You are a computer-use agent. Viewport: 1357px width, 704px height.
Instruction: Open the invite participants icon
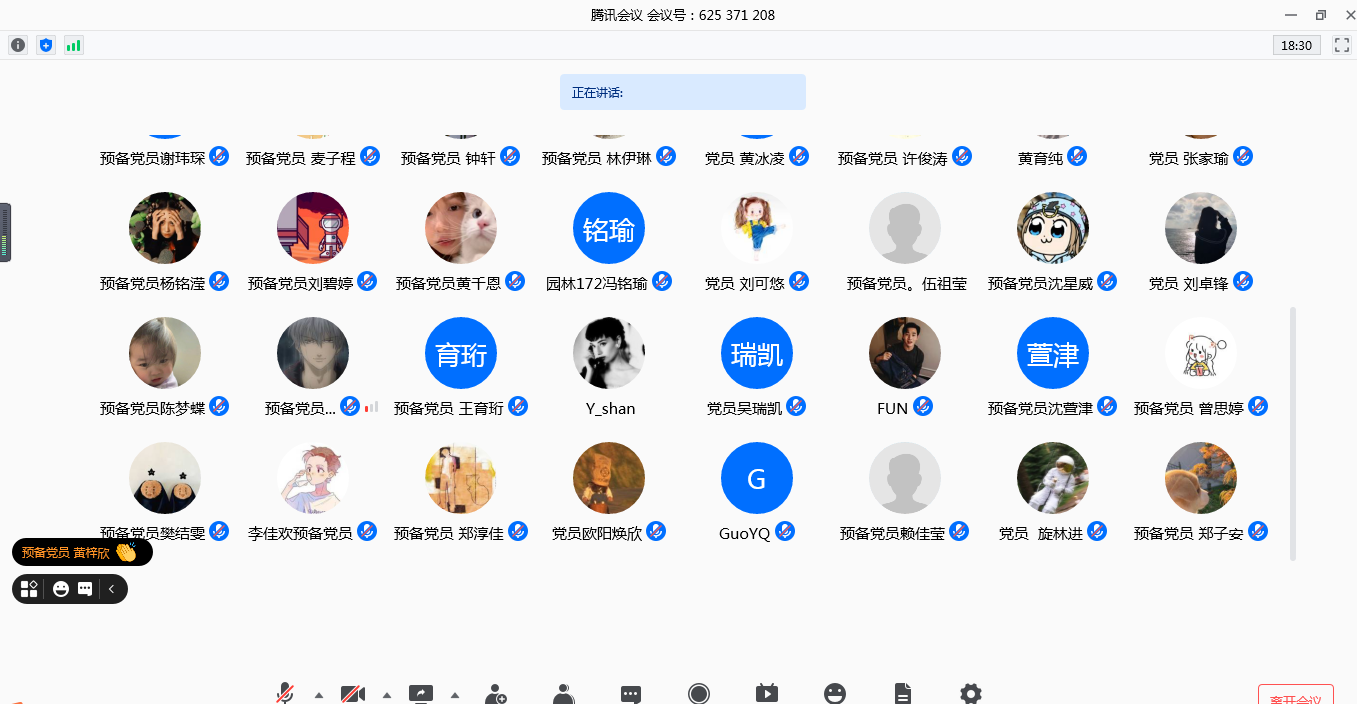coord(495,694)
